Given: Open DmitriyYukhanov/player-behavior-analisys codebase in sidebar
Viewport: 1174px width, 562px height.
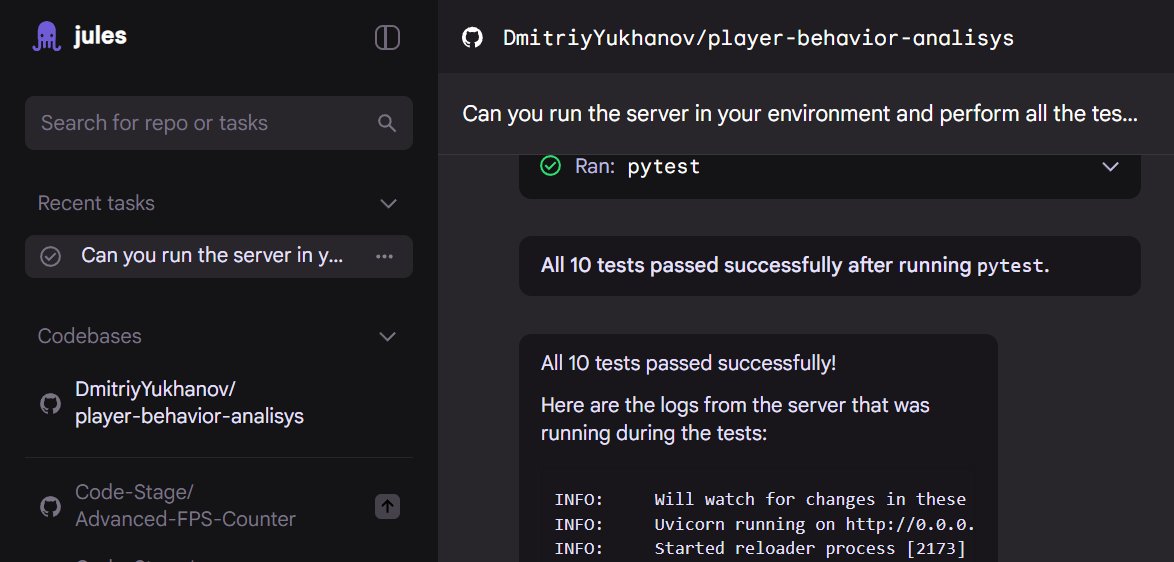Looking at the screenshot, I should [x=189, y=403].
